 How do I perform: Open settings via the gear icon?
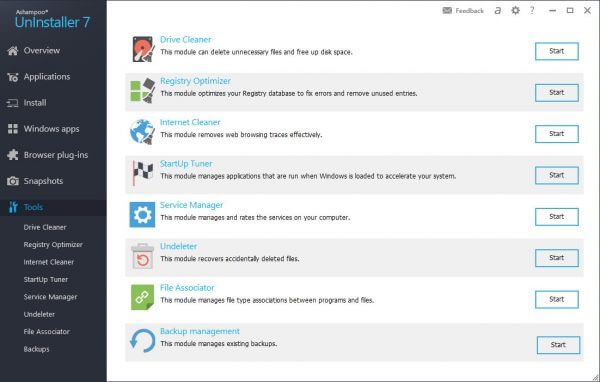[x=515, y=10]
